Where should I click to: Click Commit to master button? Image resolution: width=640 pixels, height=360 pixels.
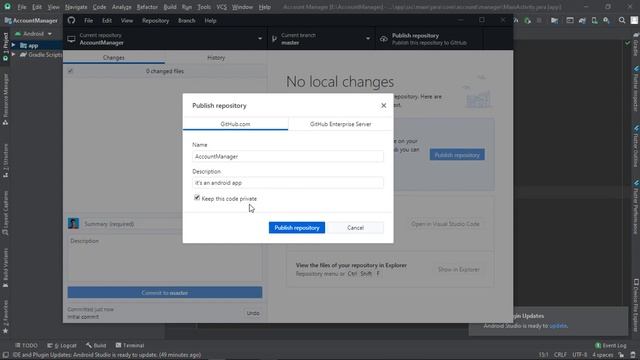(165, 292)
